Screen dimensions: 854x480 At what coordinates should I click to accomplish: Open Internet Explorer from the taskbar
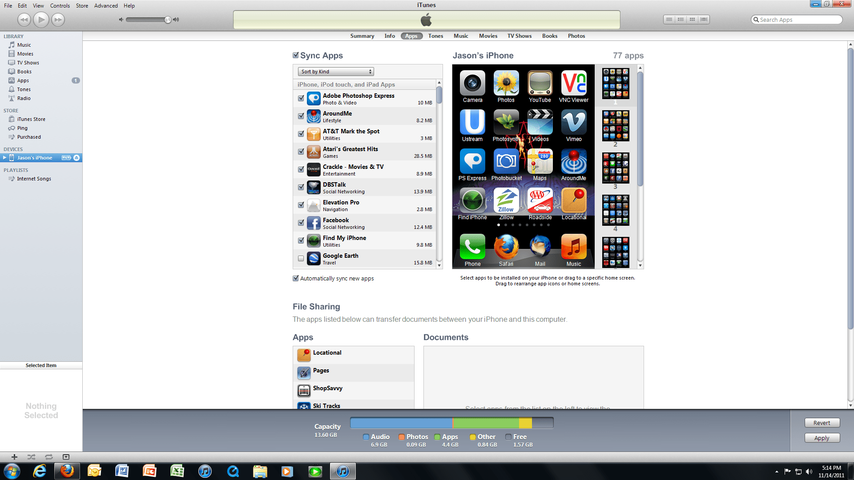click(x=39, y=471)
